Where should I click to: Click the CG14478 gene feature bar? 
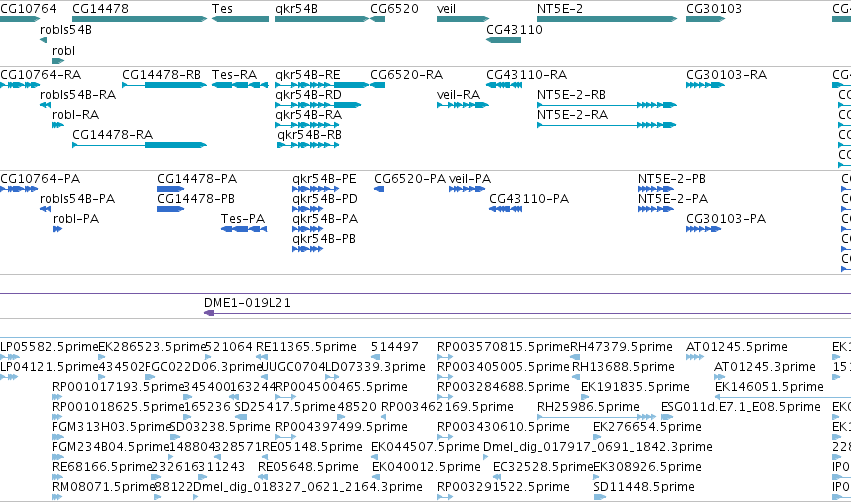click(139, 19)
